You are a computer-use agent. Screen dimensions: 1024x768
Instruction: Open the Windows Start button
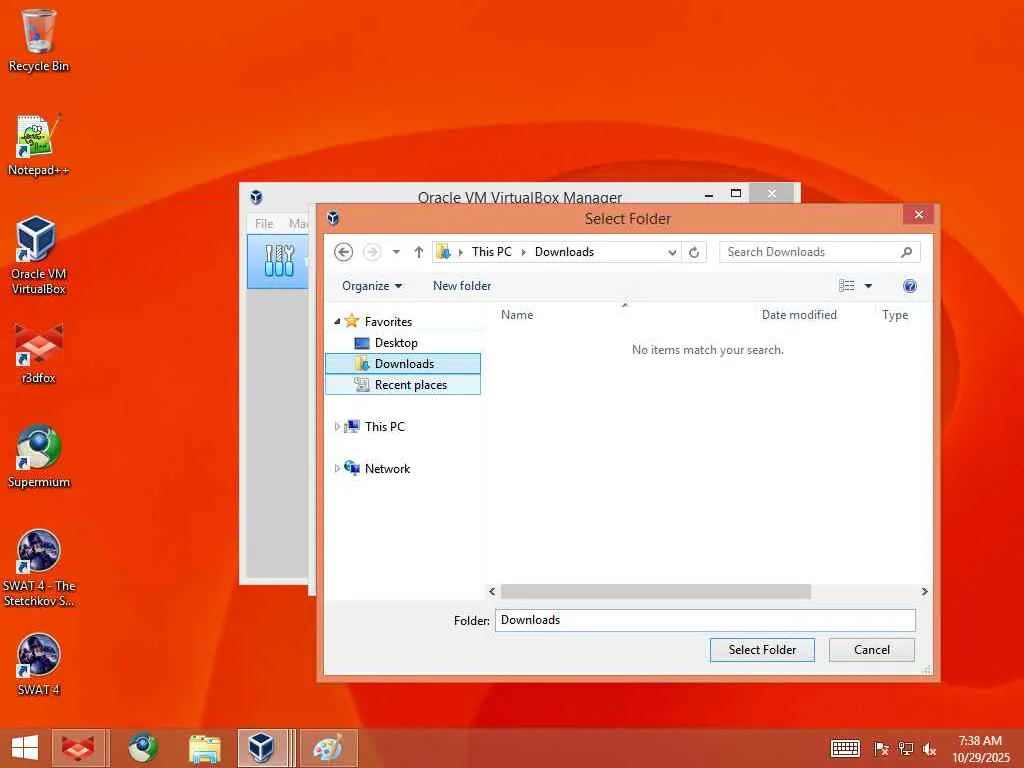[x=25, y=748]
